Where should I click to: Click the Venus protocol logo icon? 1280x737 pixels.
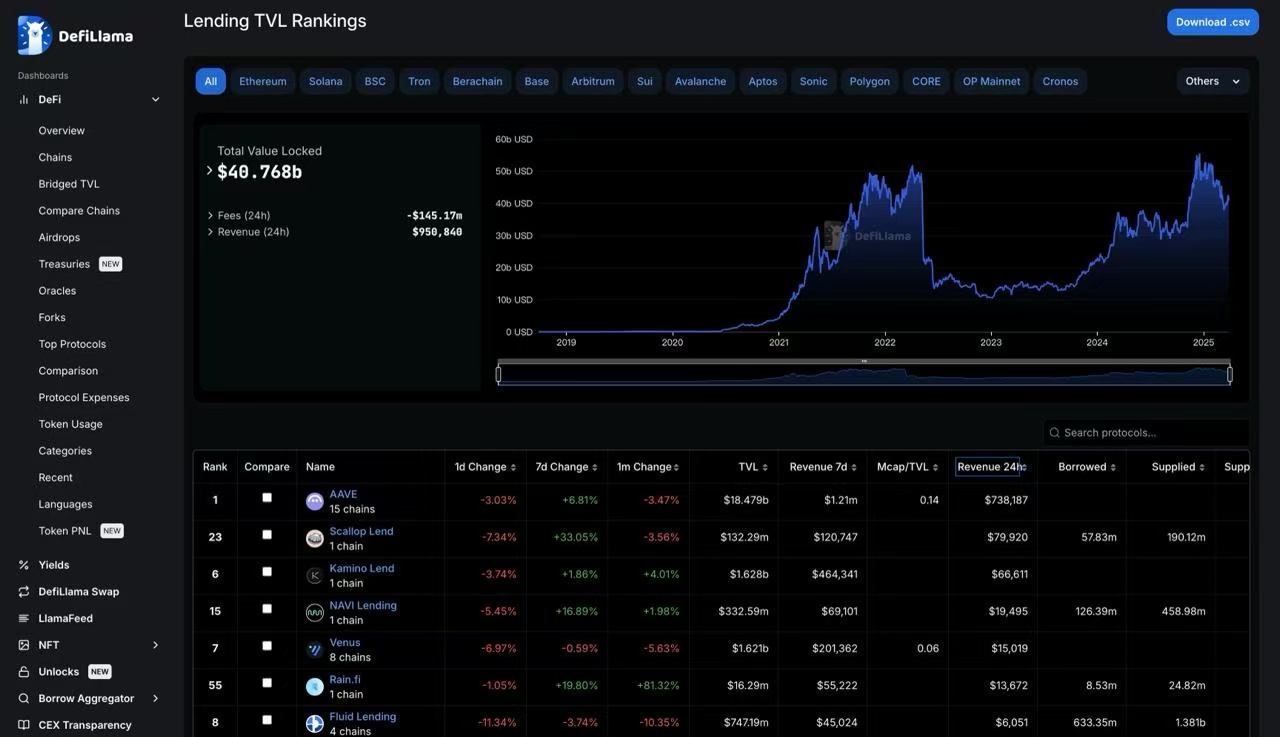coord(315,650)
